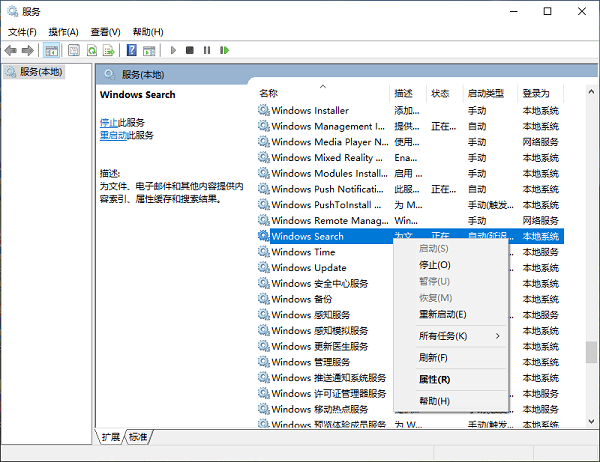Click the Stop service square icon
This screenshot has height=462, width=600.
click(190, 50)
